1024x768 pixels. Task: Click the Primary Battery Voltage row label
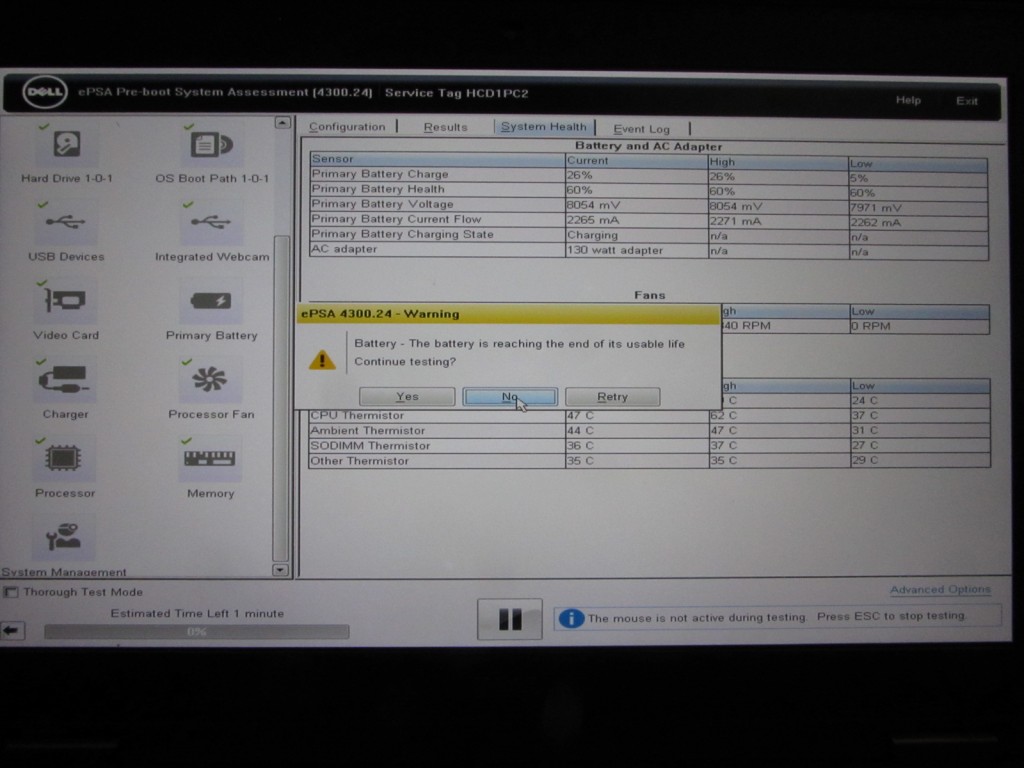tap(382, 204)
